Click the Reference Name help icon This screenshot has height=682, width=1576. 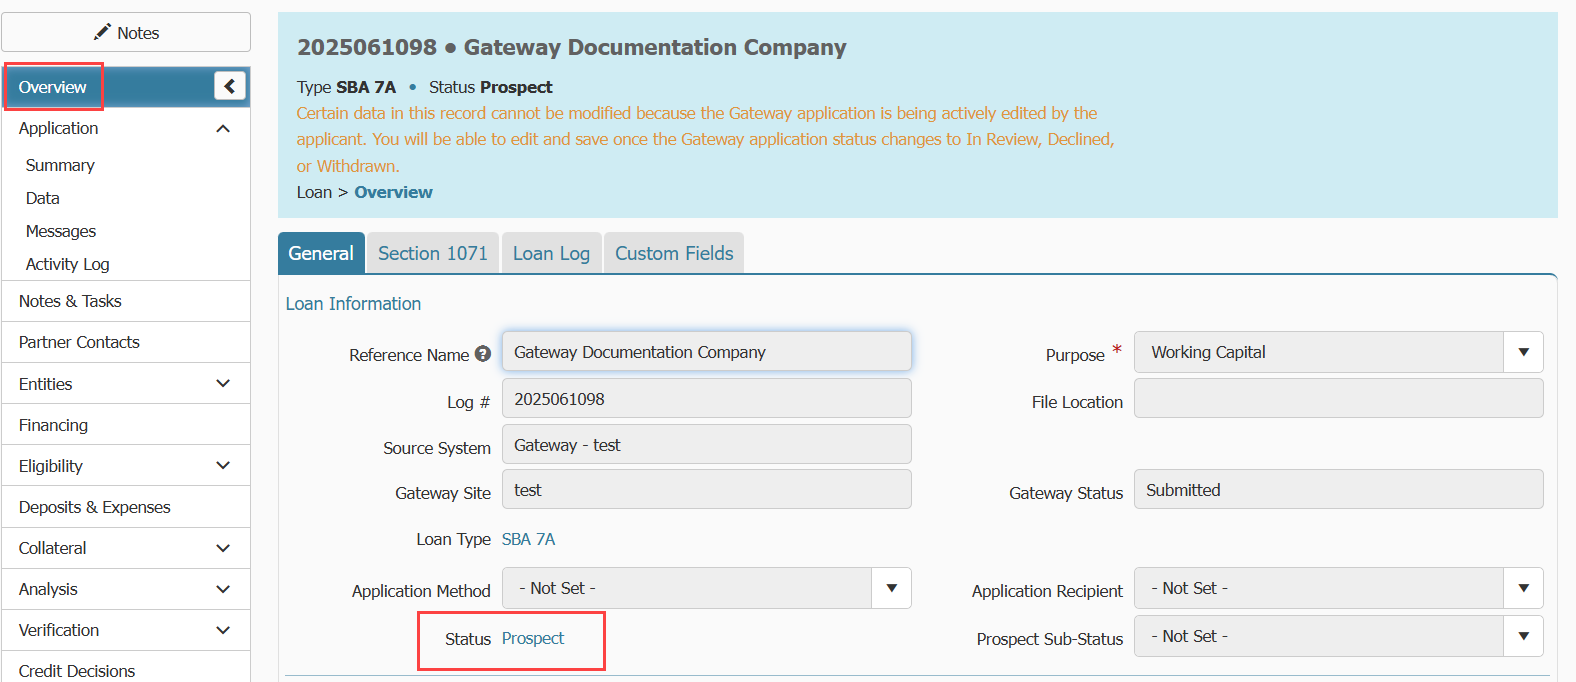483,354
